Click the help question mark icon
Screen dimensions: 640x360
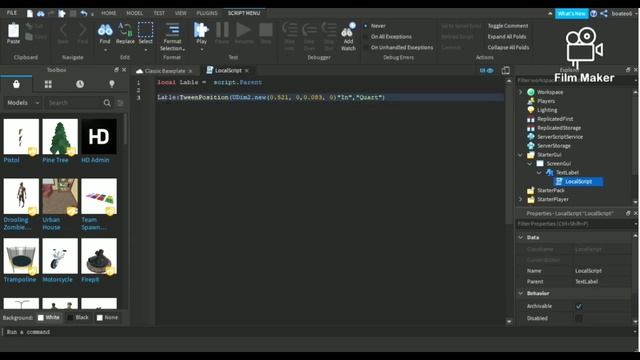click(x=593, y=13)
